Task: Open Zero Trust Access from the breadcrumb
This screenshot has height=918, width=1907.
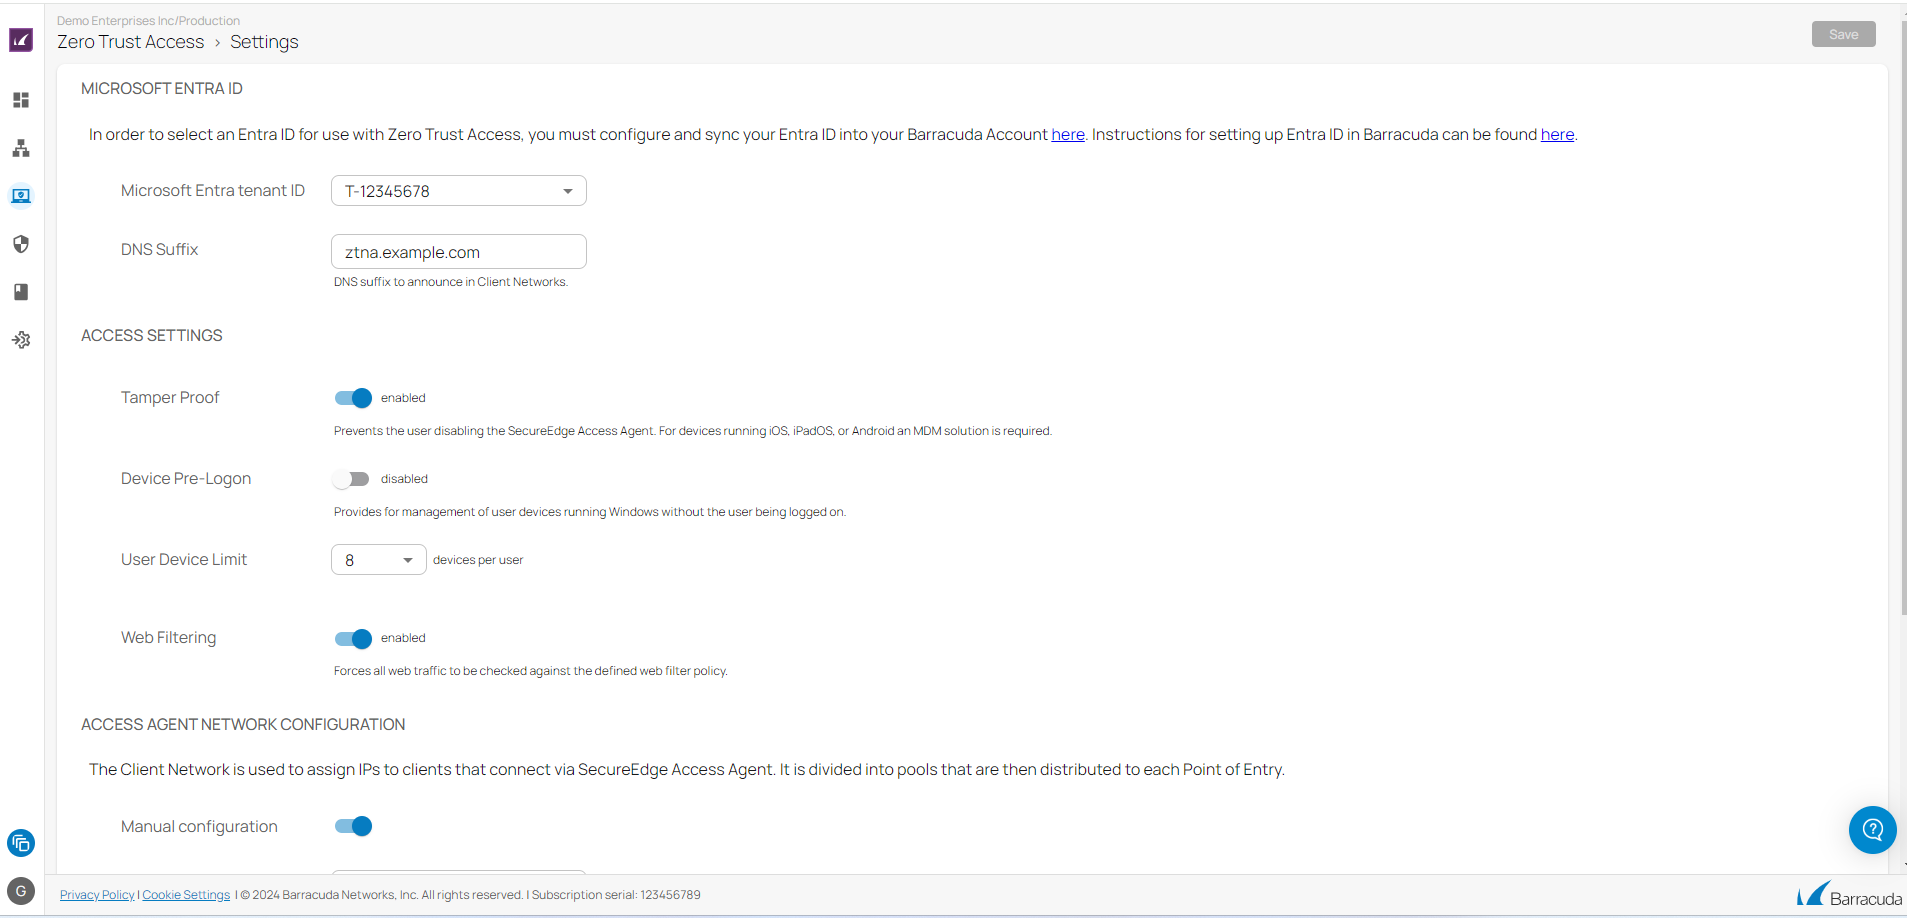Action: pyautogui.click(x=130, y=42)
